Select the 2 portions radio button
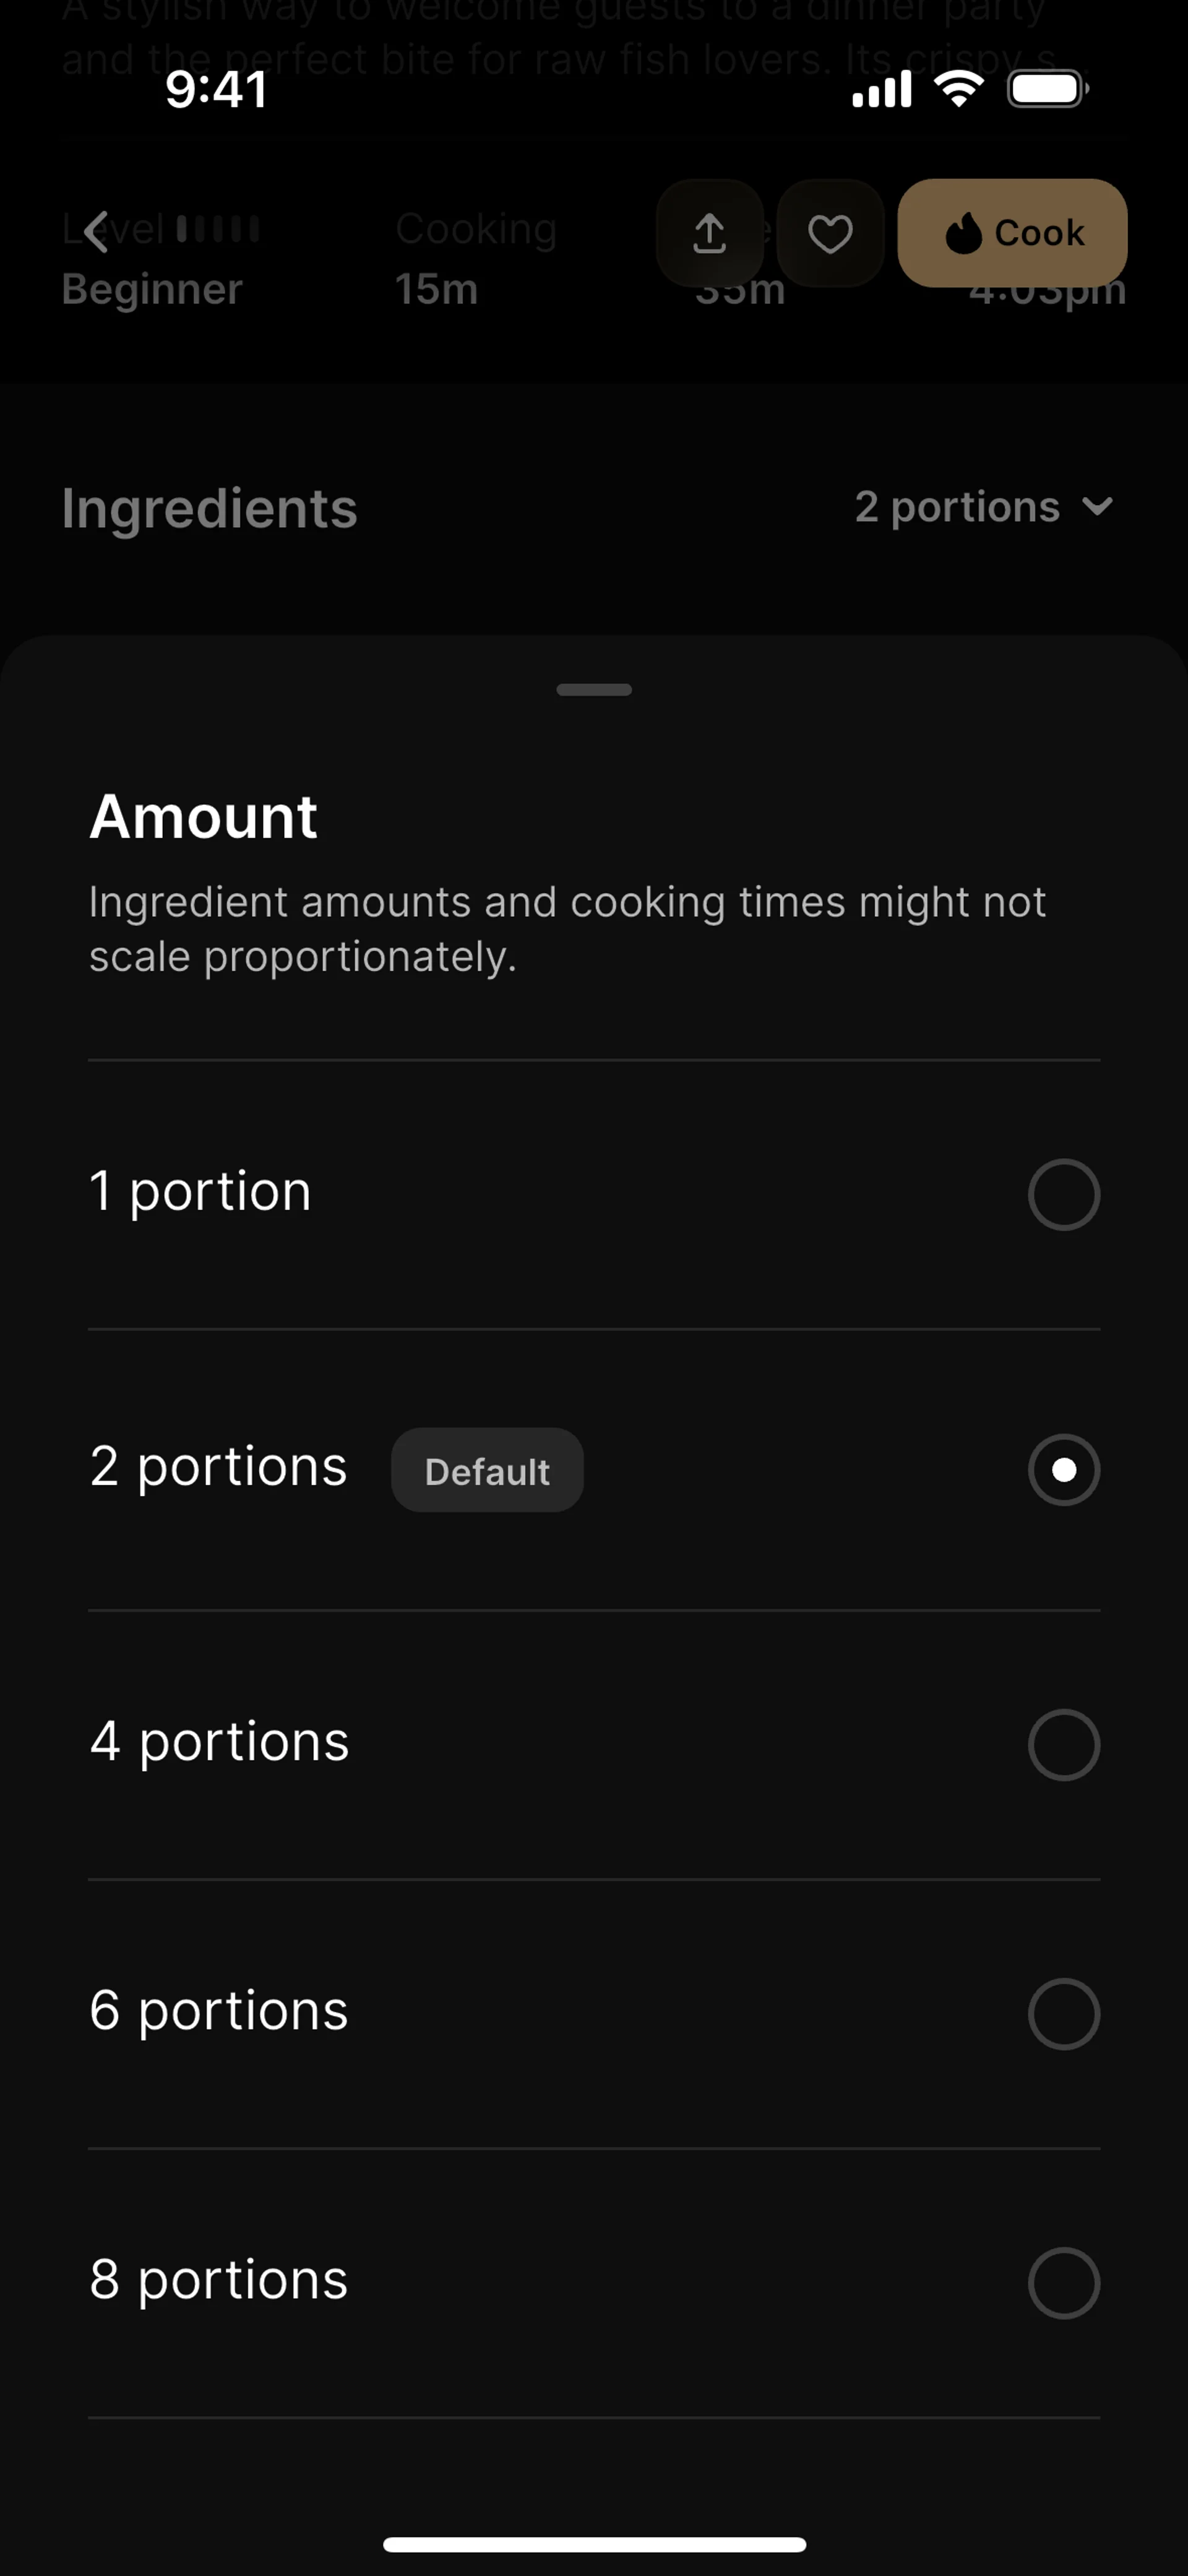This screenshot has height=2576, width=1188. (1063, 1469)
